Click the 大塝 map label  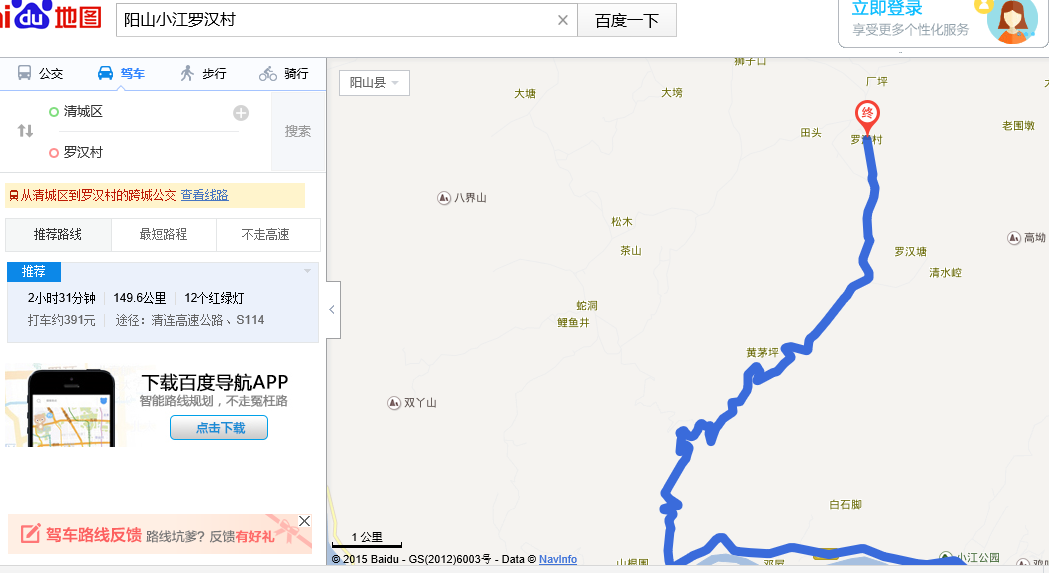pyautogui.click(x=672, y=92)
